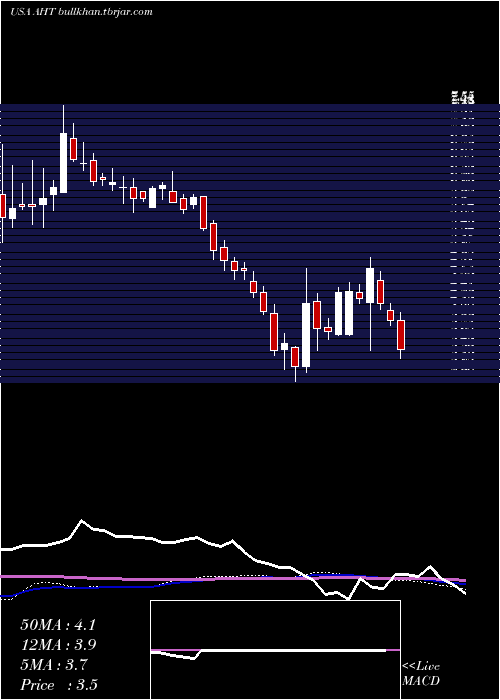Select the '12MA : 3.9' value
500x700 pixels.
(58, 645)
